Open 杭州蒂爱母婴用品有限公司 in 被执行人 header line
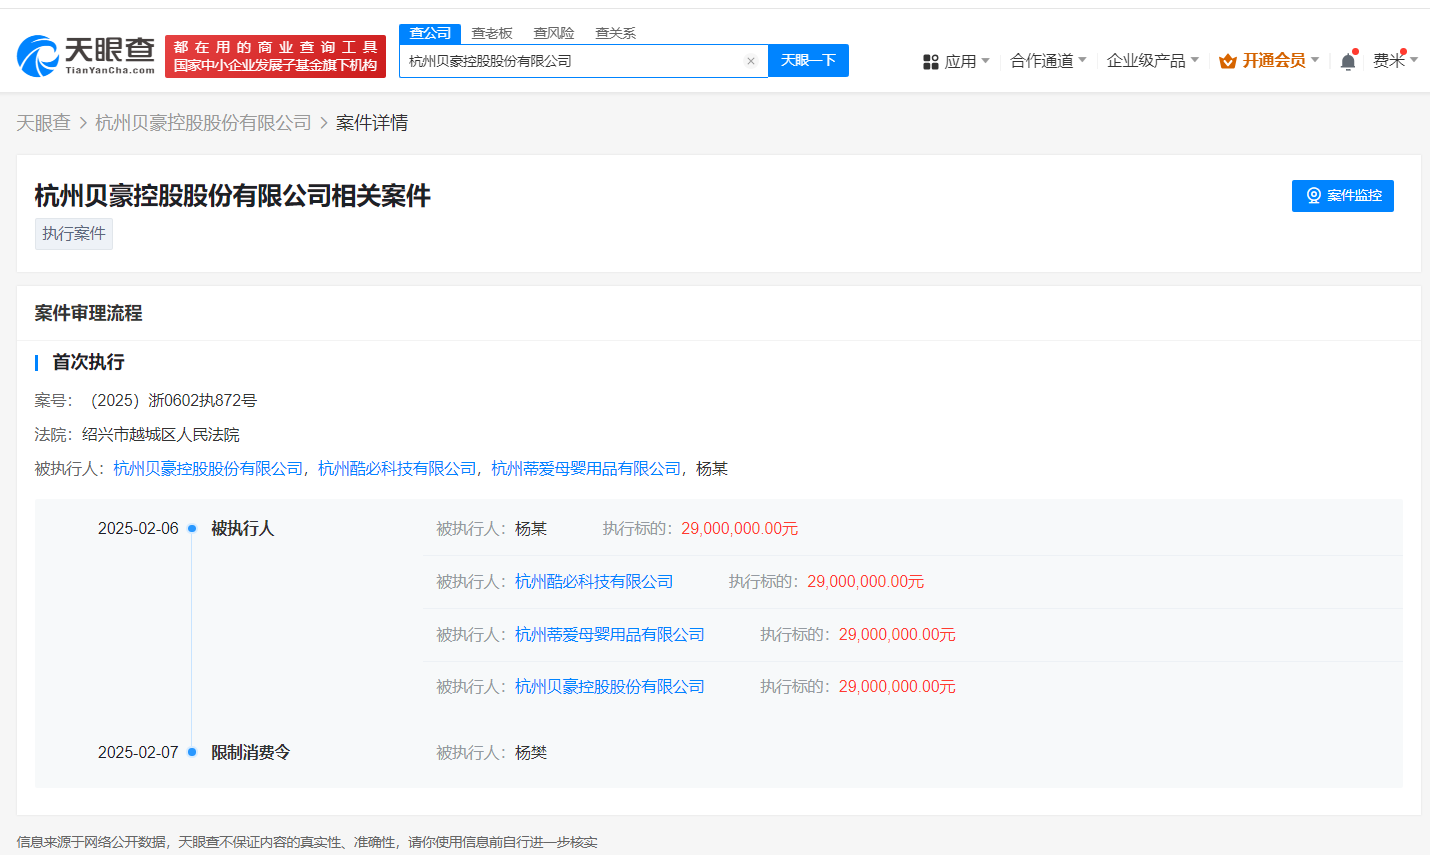The height and width of the screenshot is (855, 1430). pyautogui.click(x=586, y=469)
